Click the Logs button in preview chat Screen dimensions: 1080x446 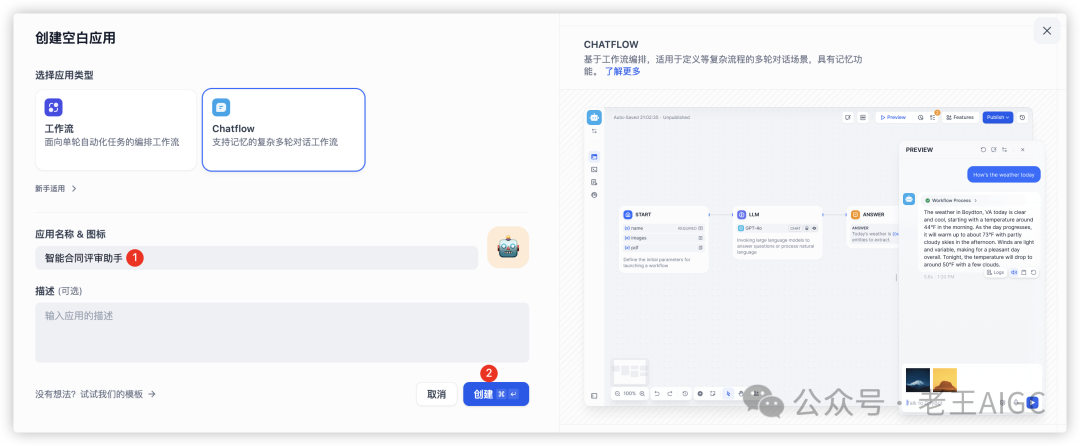coord(996,273)
